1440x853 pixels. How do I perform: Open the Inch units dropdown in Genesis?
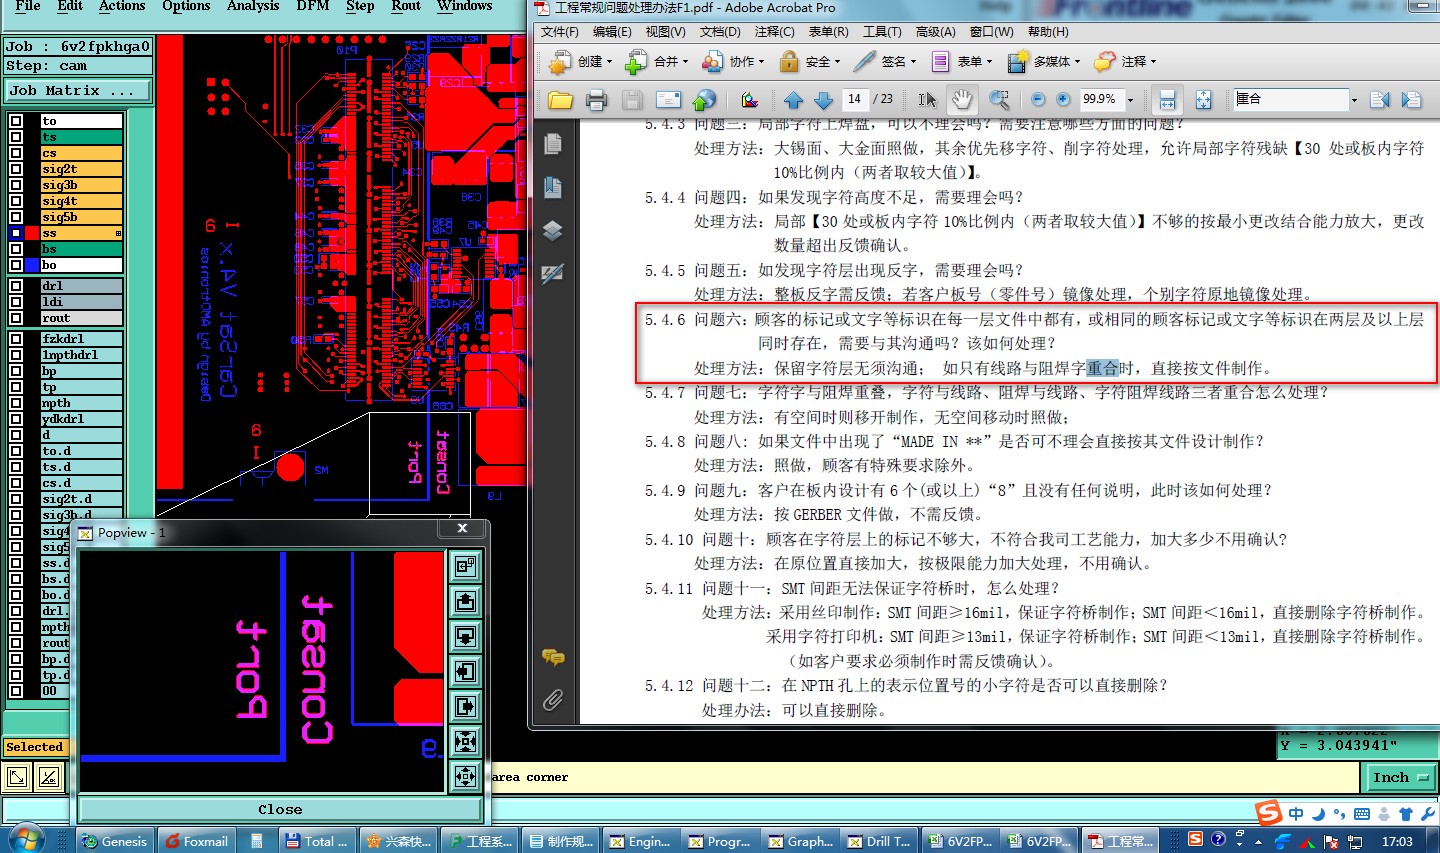1400,777
